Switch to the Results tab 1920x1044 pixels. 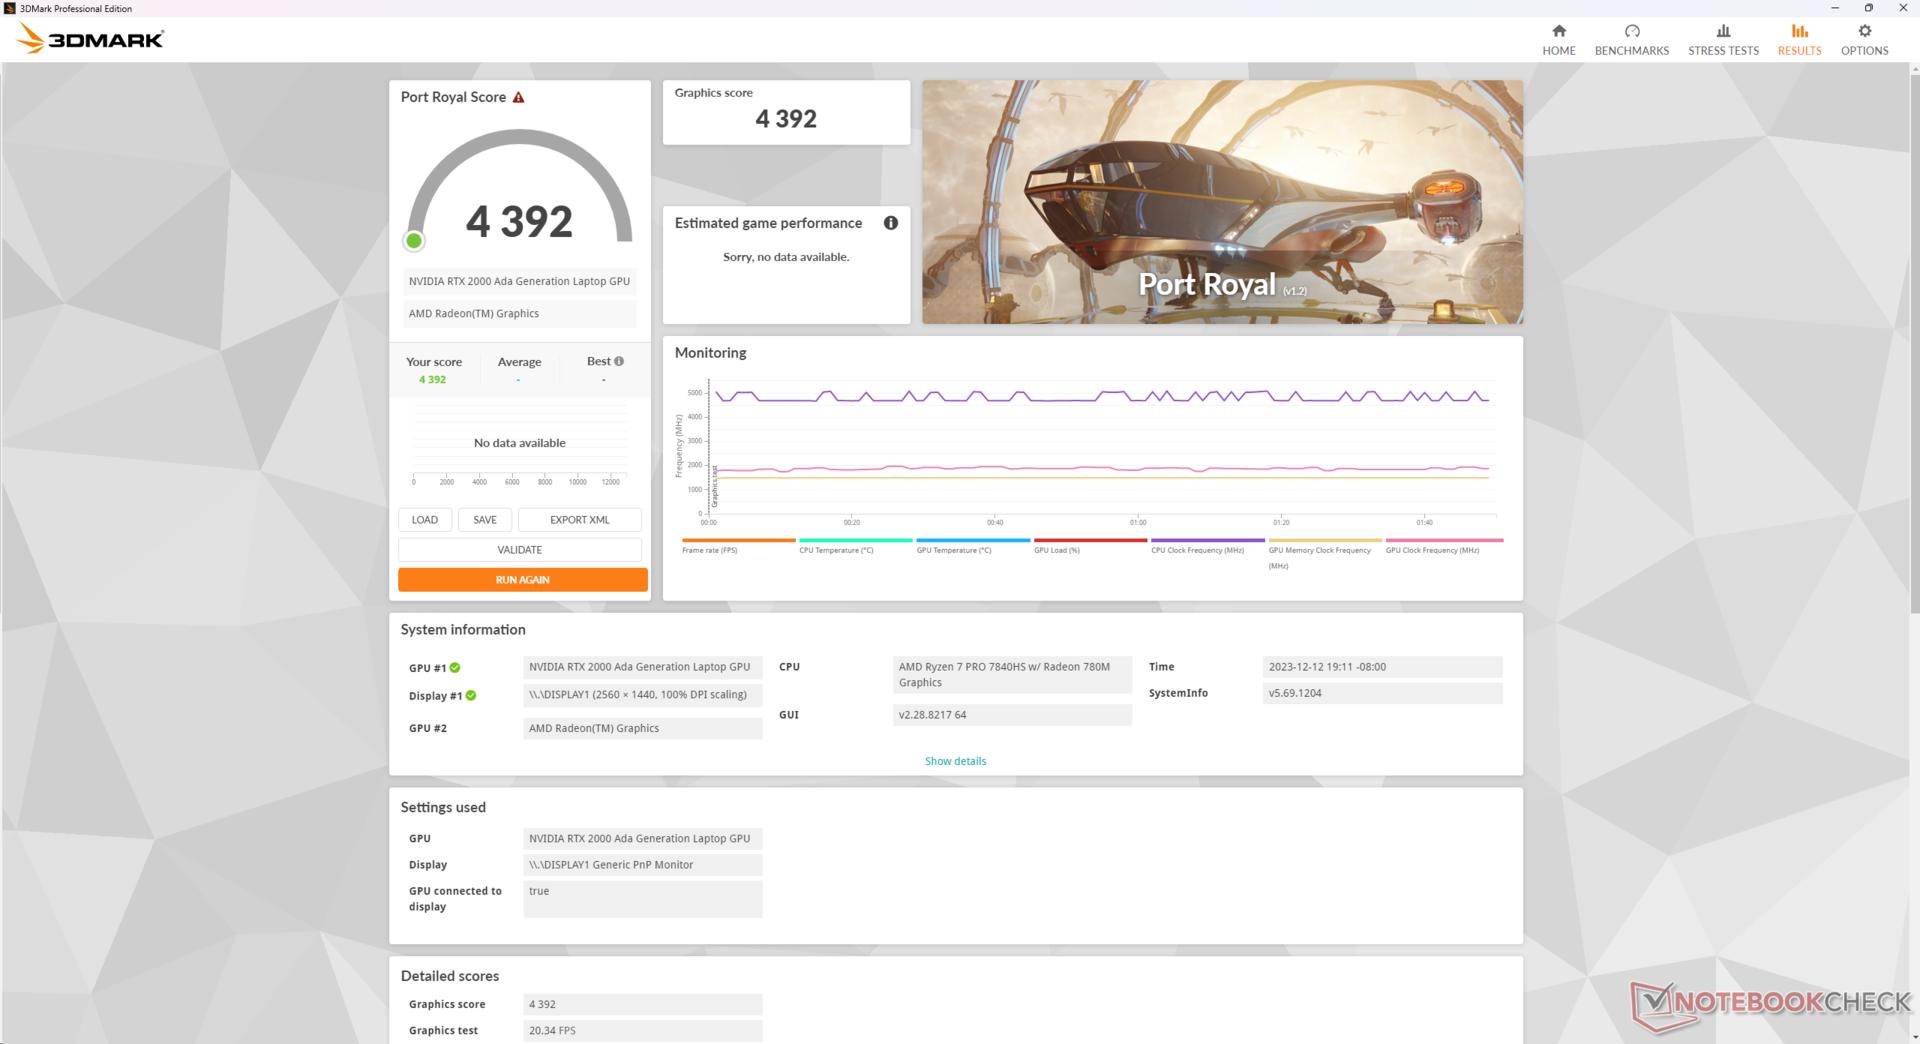click(x=1799, y=40)
